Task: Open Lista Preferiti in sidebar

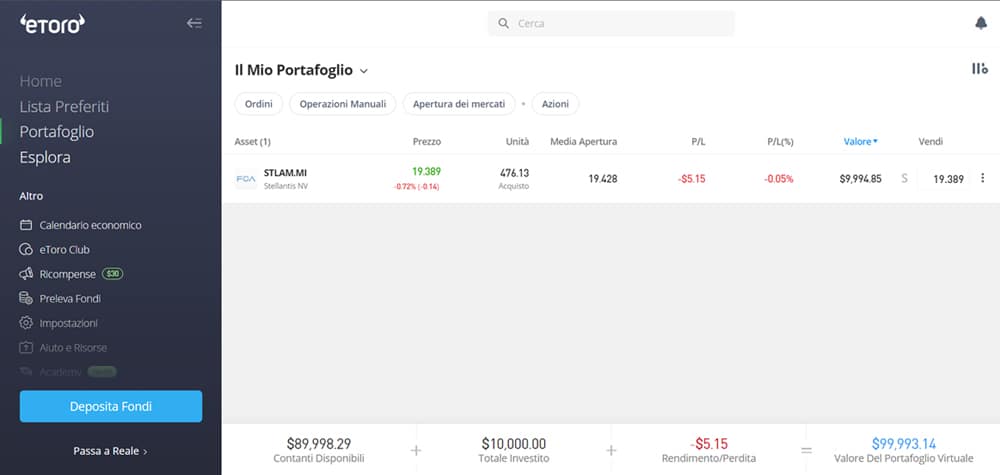Action: click(64, 106)
